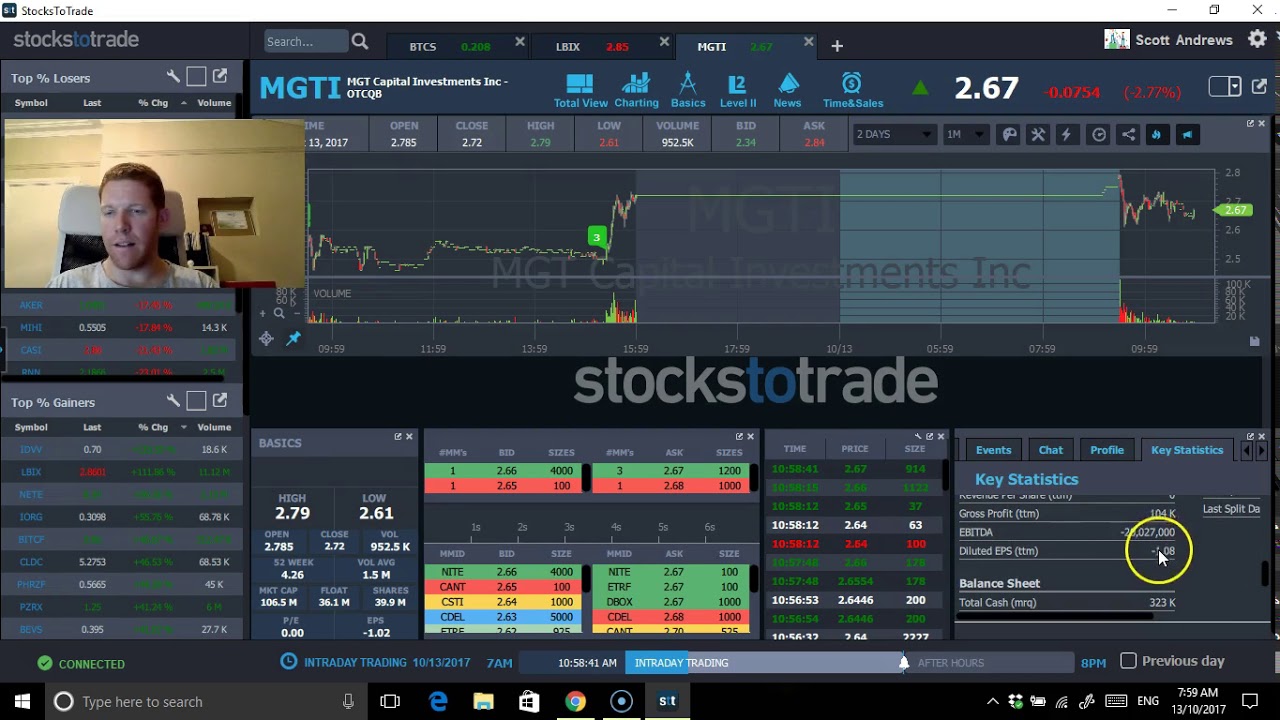This screenshot has width=1280, height=720.
Task: Open chart tools wrench-hammer icon
Action: coord(1038,135)
